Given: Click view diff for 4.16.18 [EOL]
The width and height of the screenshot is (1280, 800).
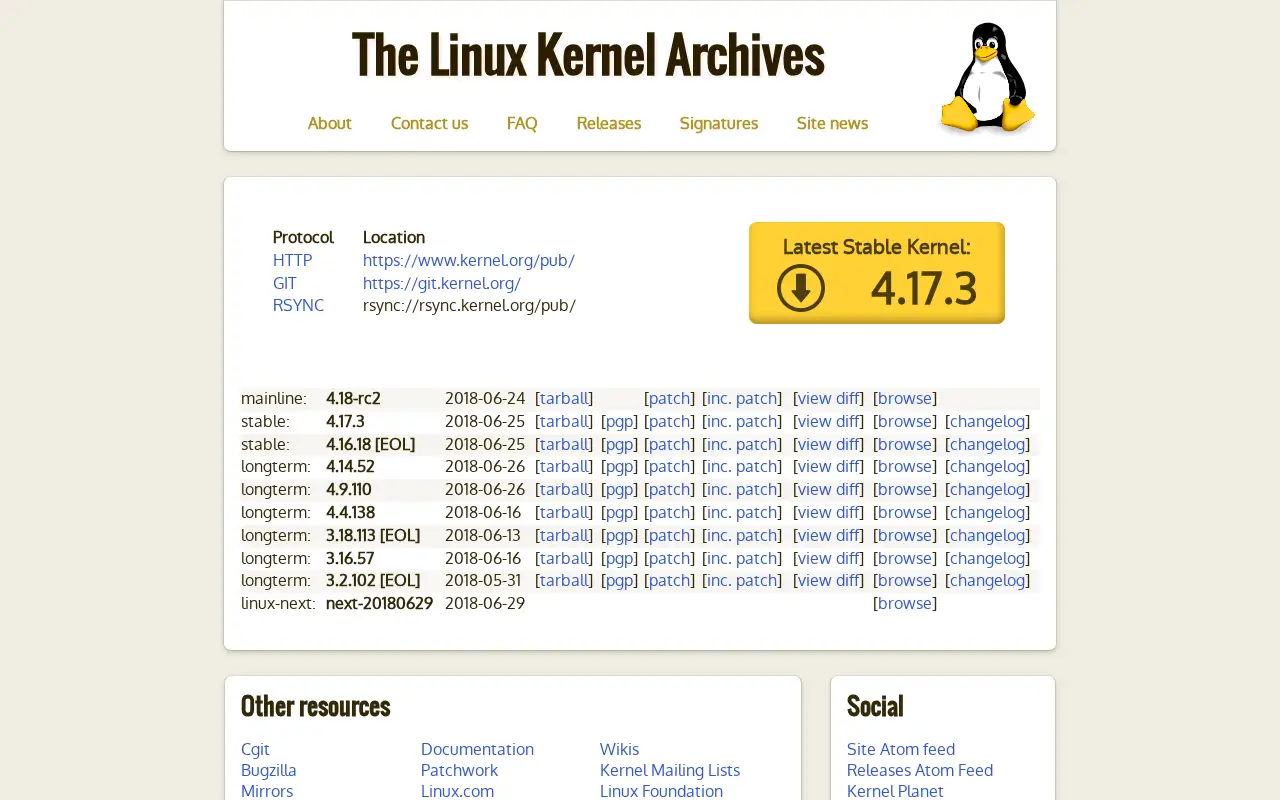Looking at the screenshot, I should [x=829, y=444].
